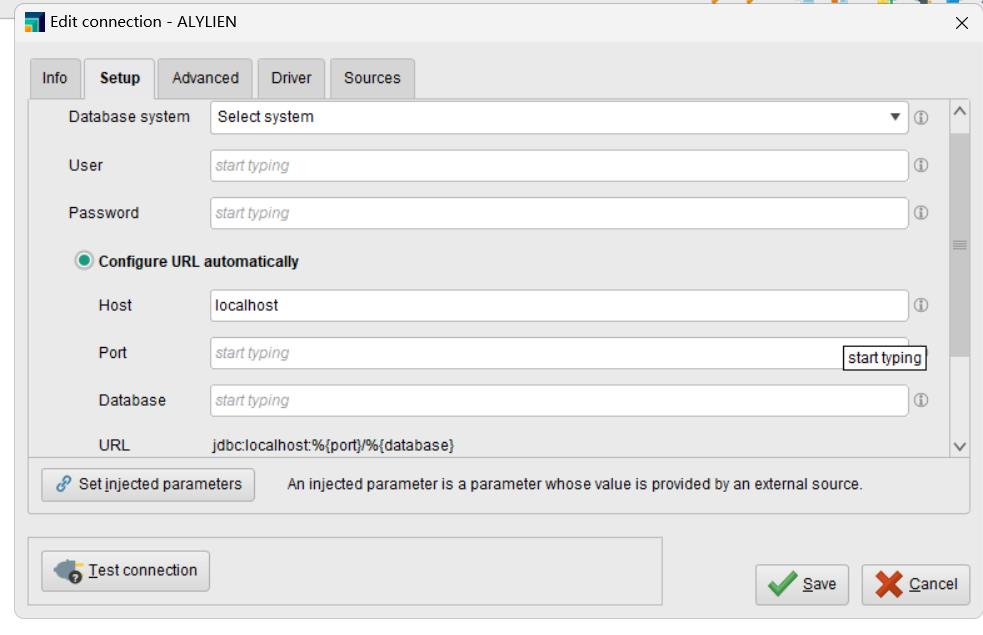Viewport: 983px width, 635px height.
Task: Click info icon next to Password field
Action: tap(920, 213)
